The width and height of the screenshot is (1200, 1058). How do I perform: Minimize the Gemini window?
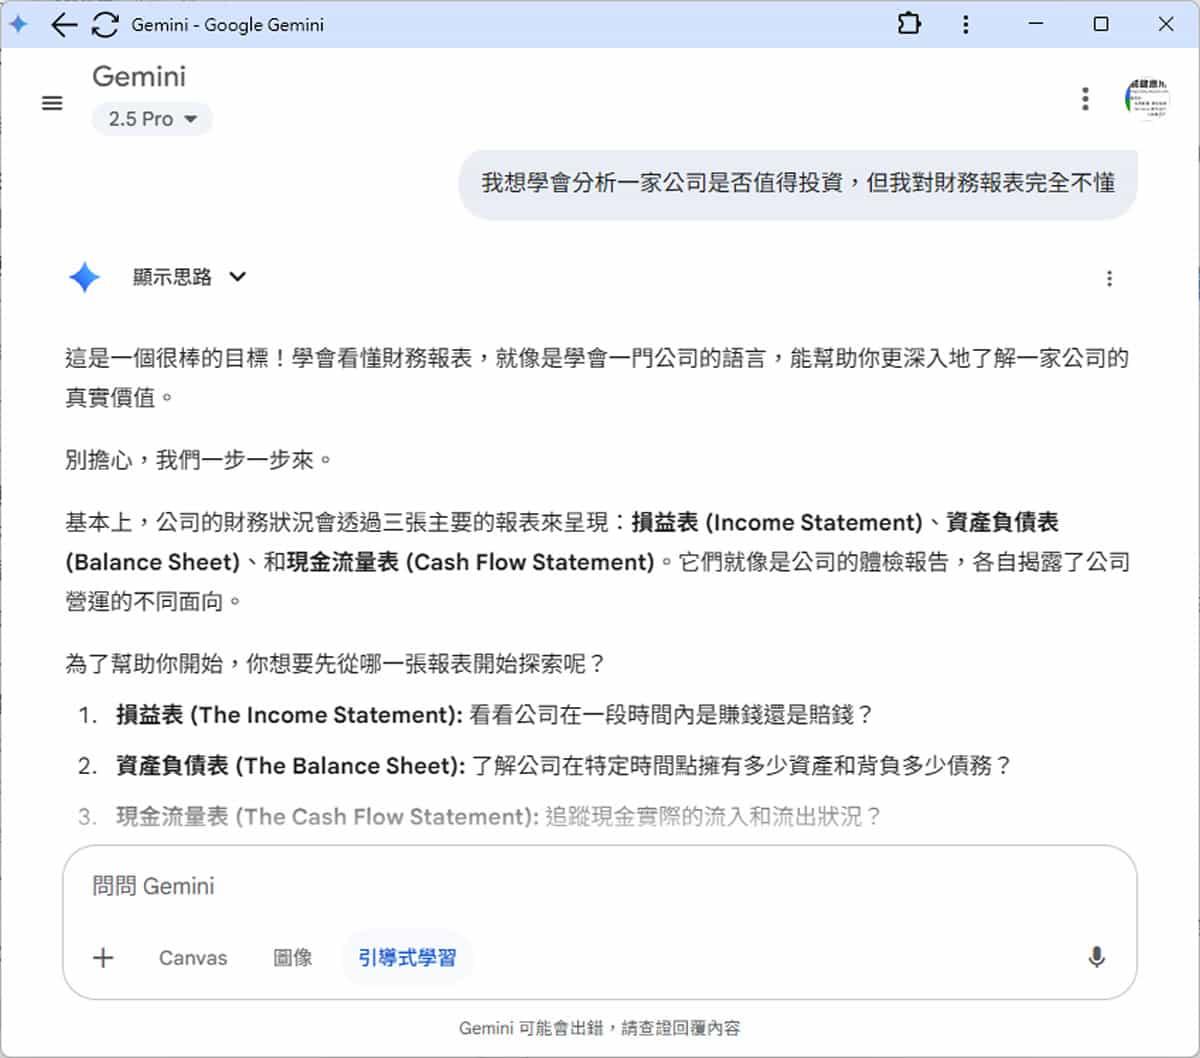[1036, 24]
